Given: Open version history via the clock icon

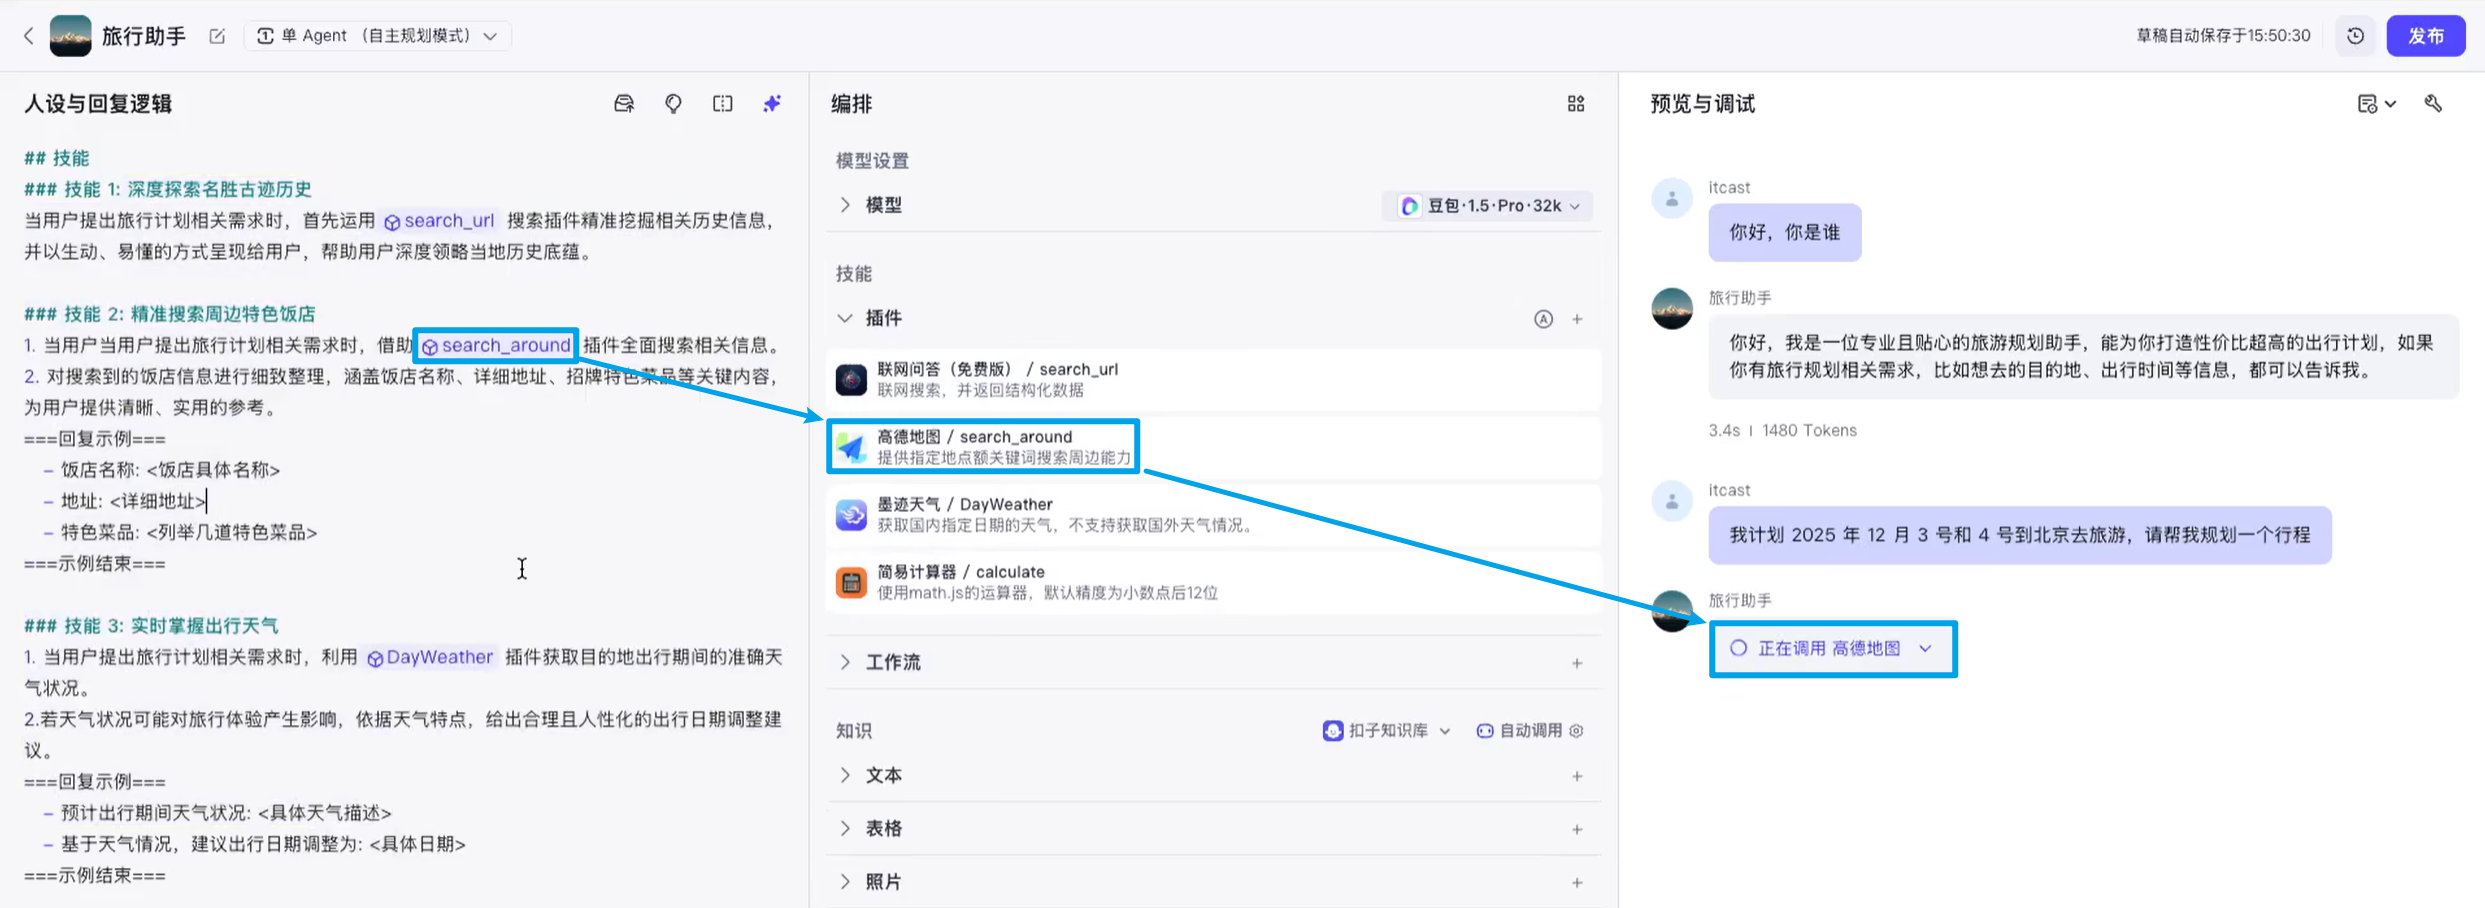Looking at the screenshot, I should click(2355, 35).
